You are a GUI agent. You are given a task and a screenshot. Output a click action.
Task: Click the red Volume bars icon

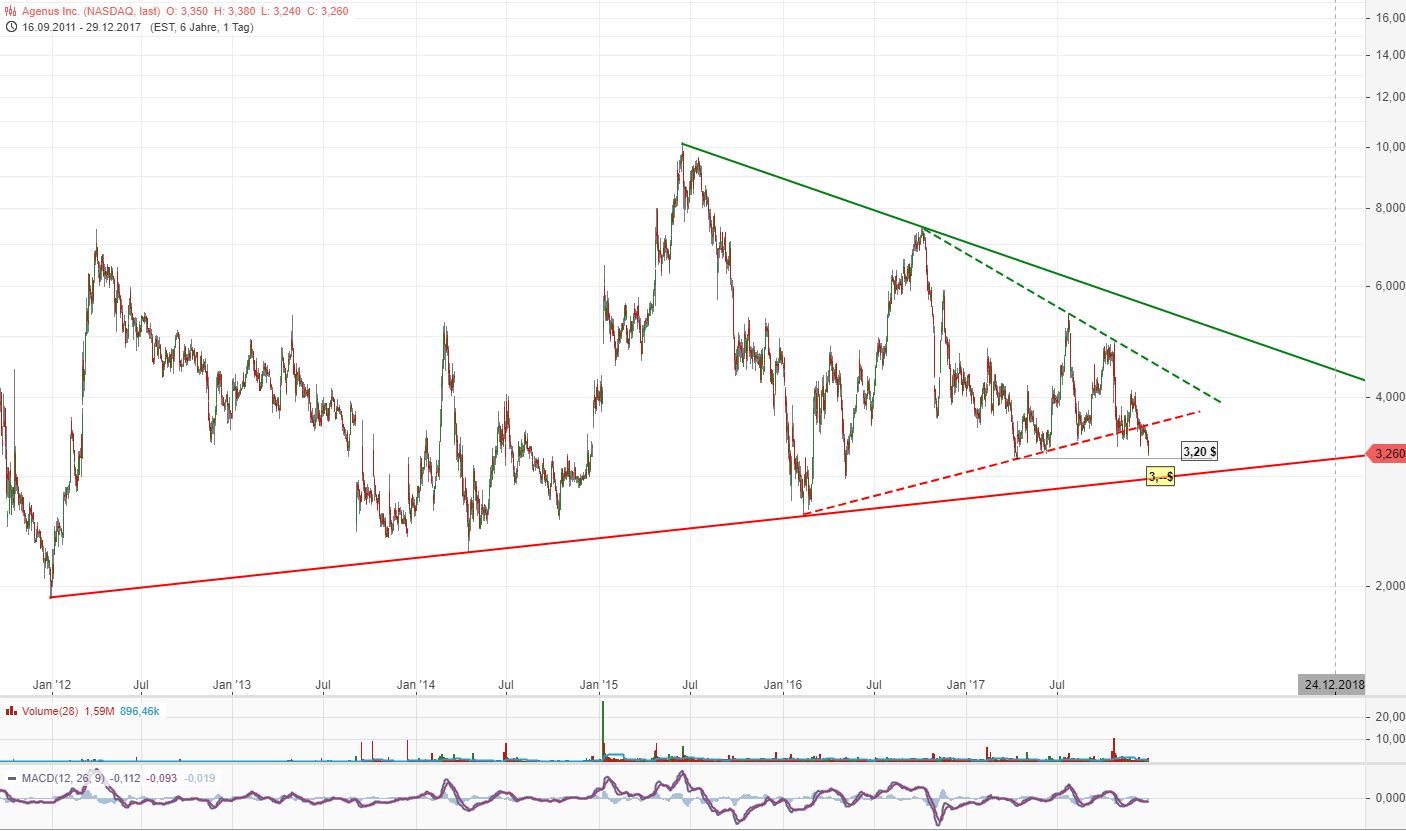pos(10,711)
